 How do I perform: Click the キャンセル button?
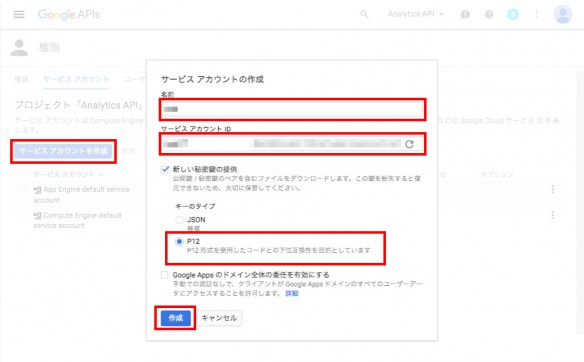click(219, 318)
